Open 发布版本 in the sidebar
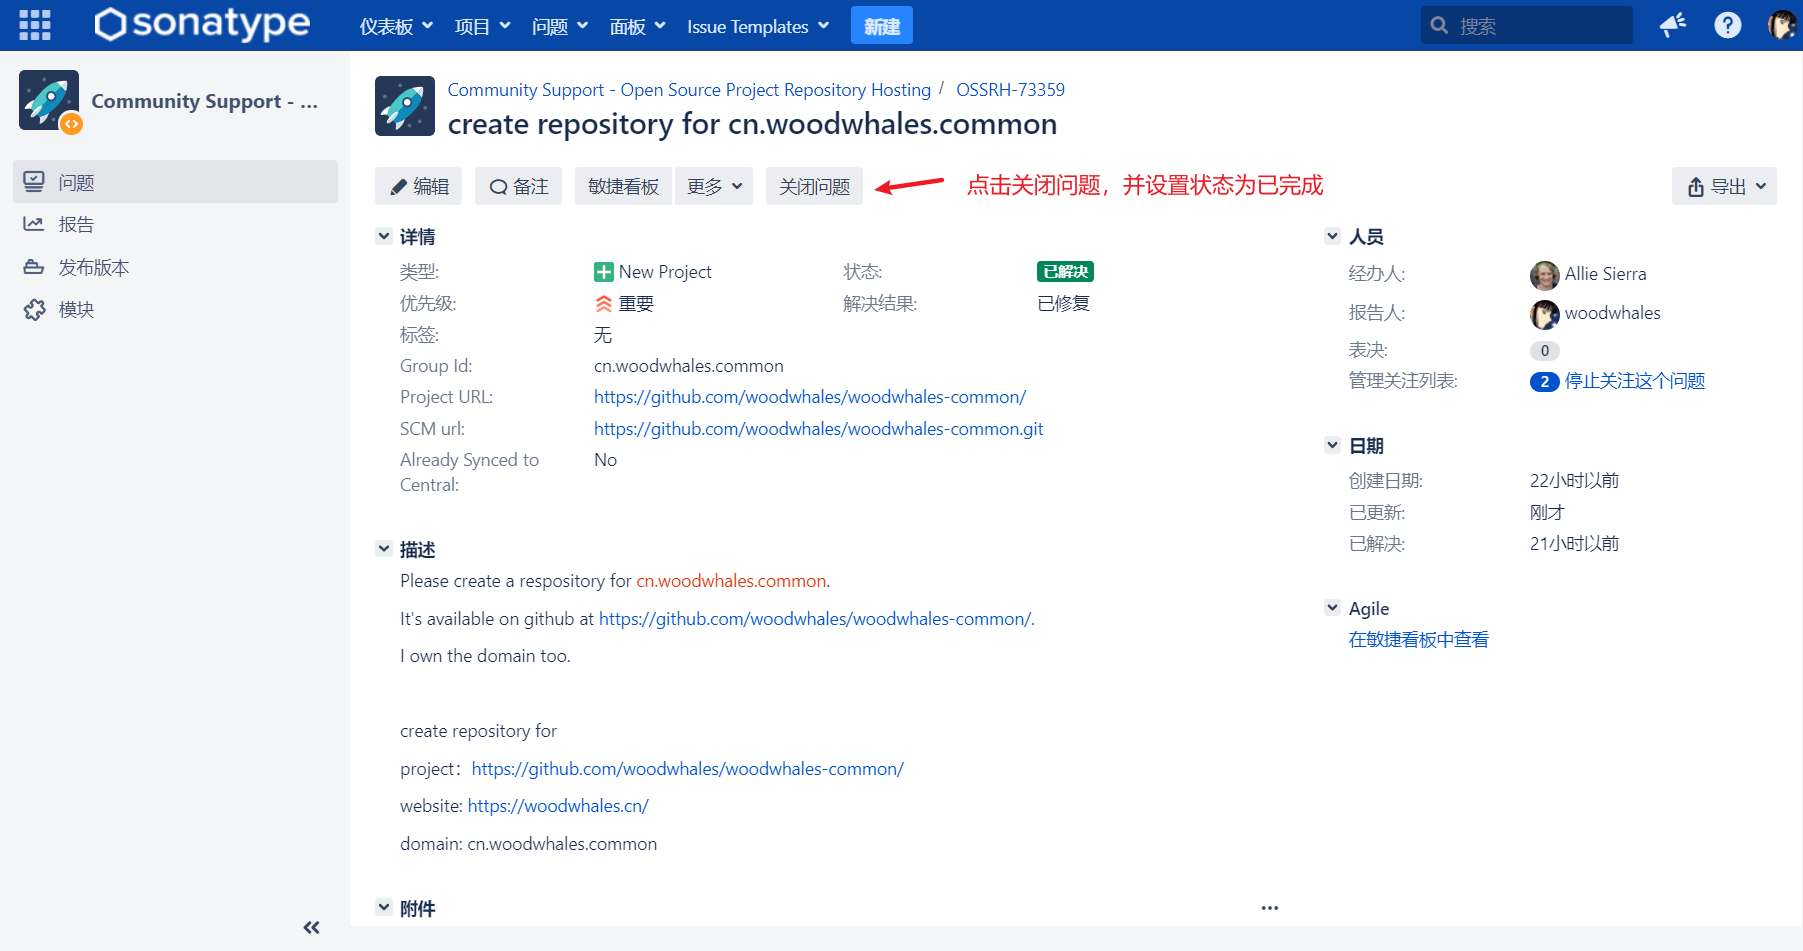Image resolution: width=1803 pixels, height=951 pixels. click(x=175, y=267)
